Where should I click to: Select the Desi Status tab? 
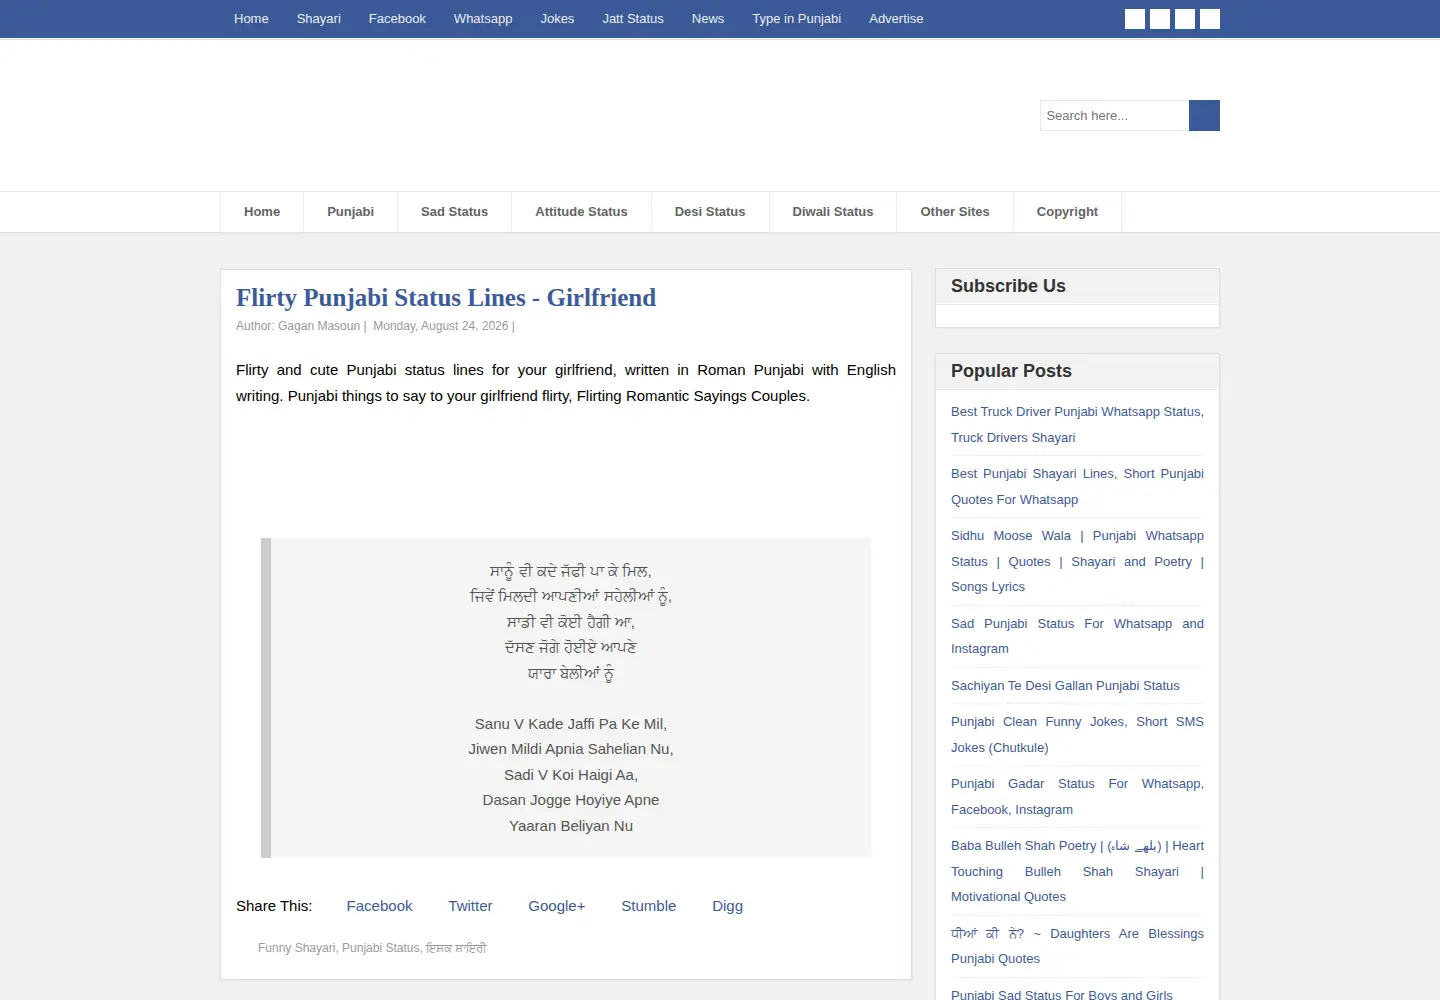coord(710,212)
